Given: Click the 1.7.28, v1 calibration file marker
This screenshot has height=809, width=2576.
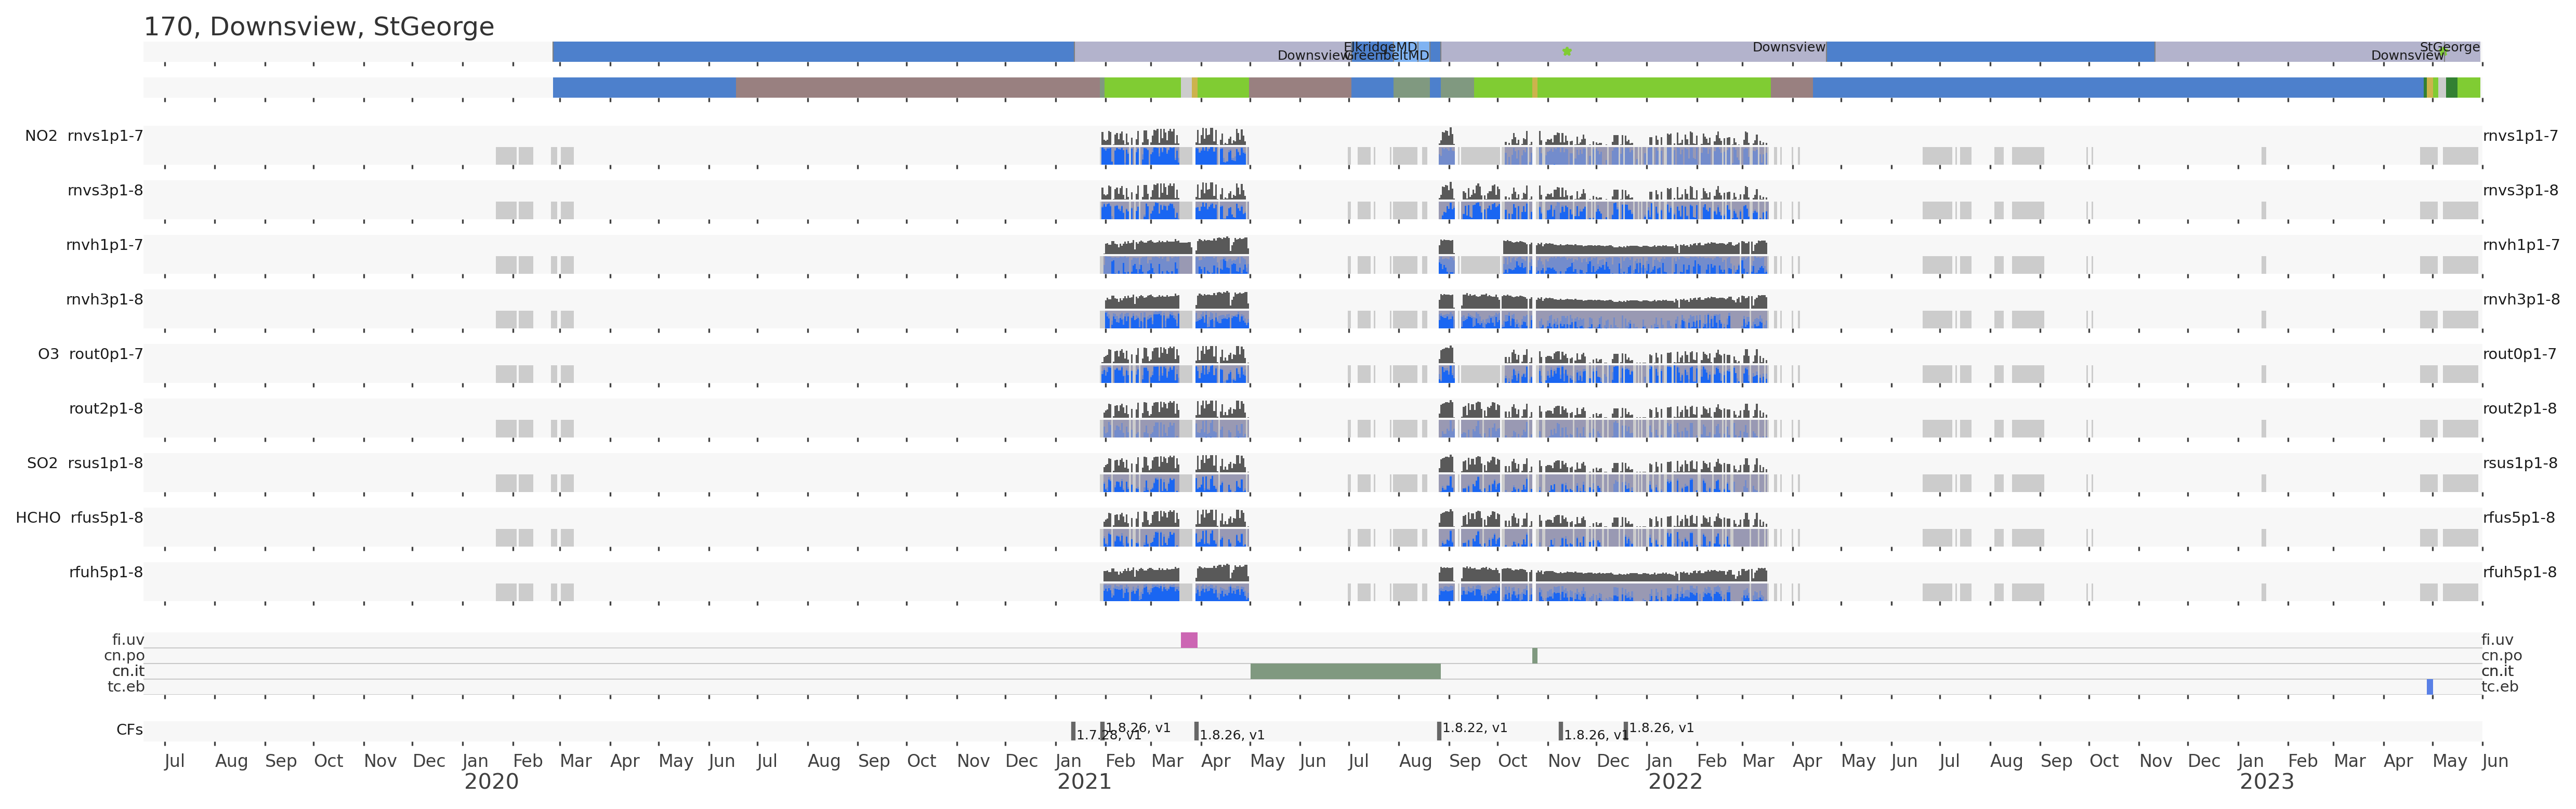Looking at the screenshot, I should pos(1074,732).
